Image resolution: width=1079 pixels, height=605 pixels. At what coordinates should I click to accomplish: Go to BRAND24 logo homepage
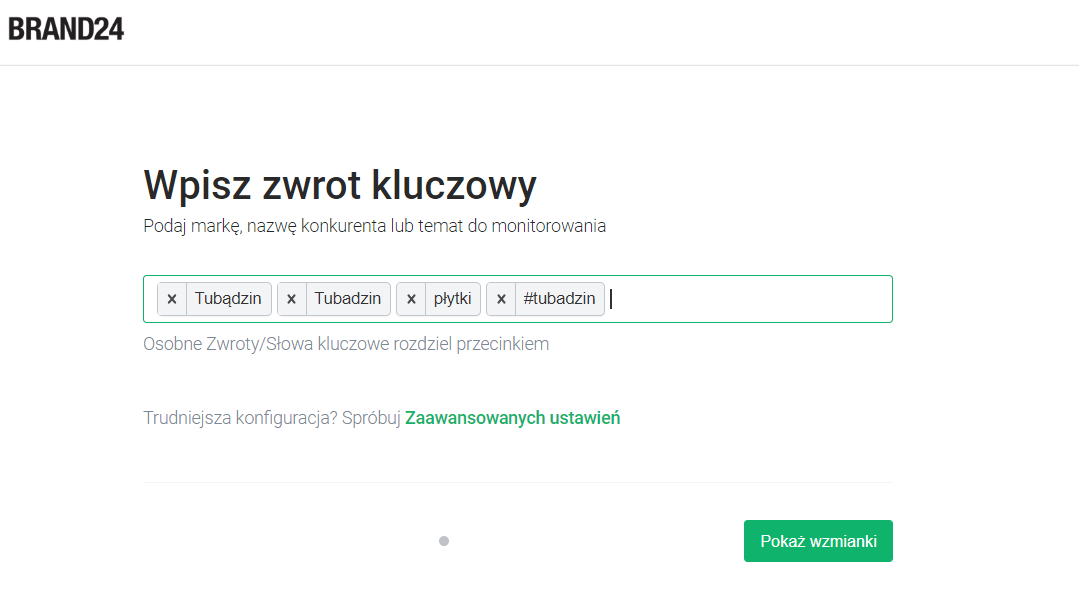point(66,29)
